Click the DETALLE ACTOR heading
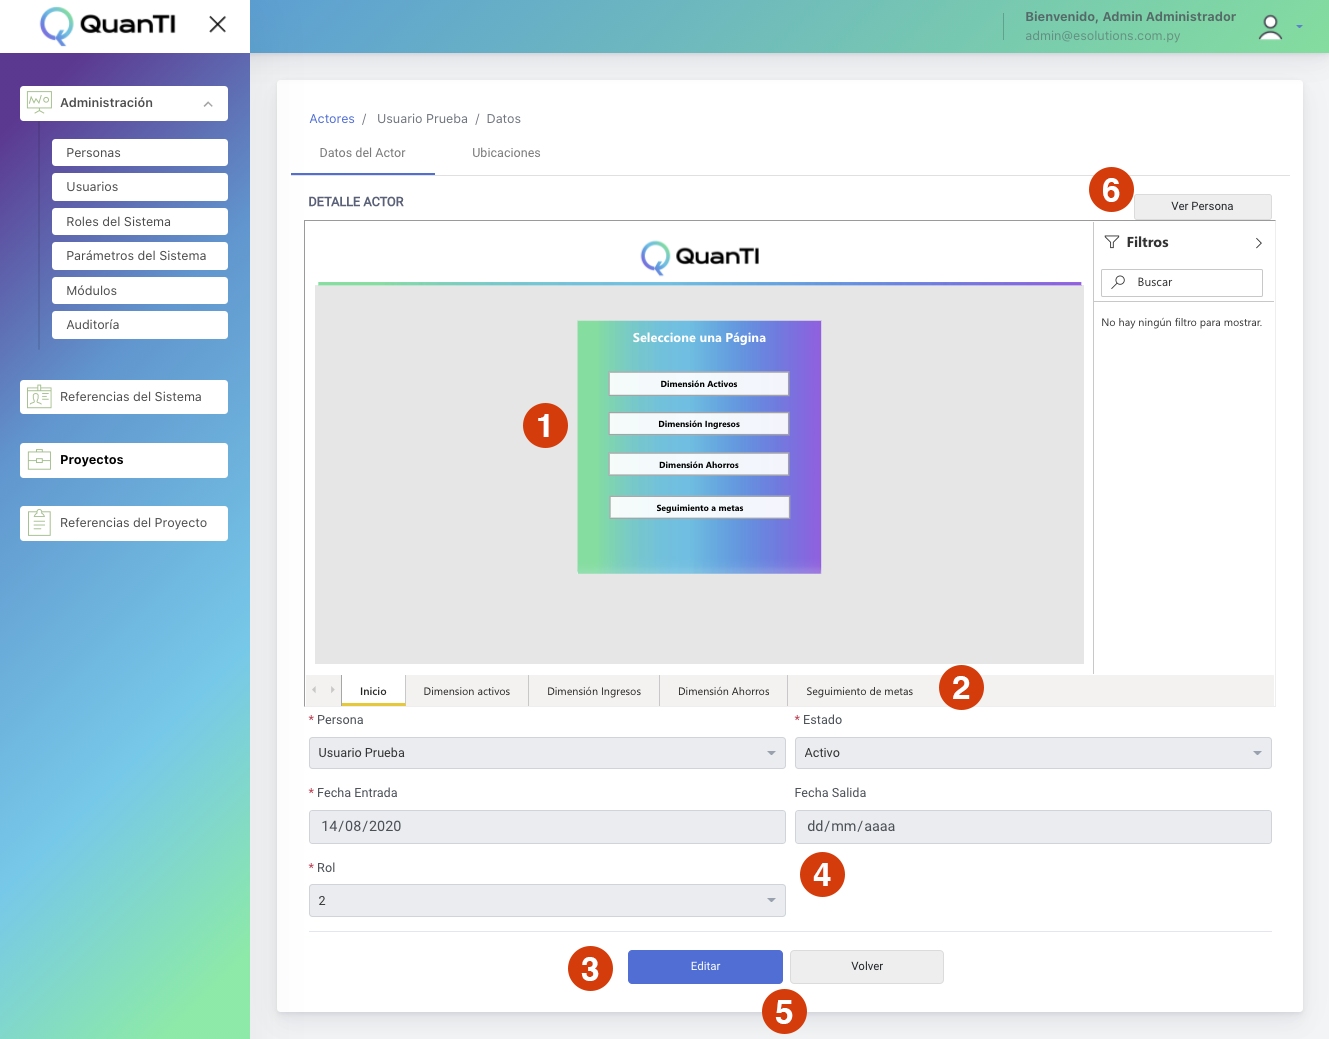The image size is (1329, 1039). (x=356, y=202)
